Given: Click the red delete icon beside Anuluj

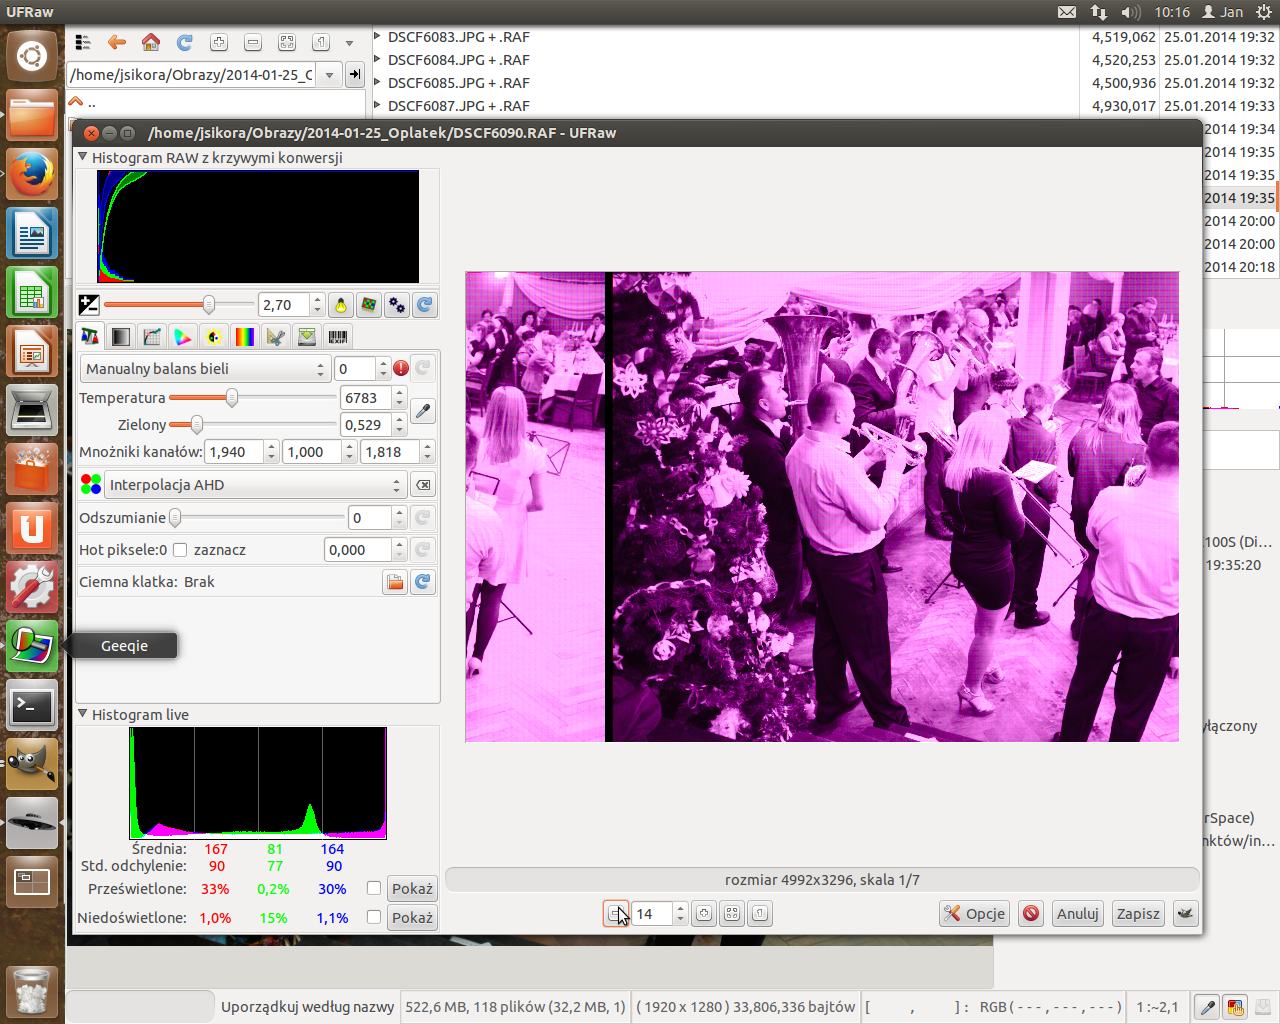Looking at the screenshot, I should tap(1031, 913).
